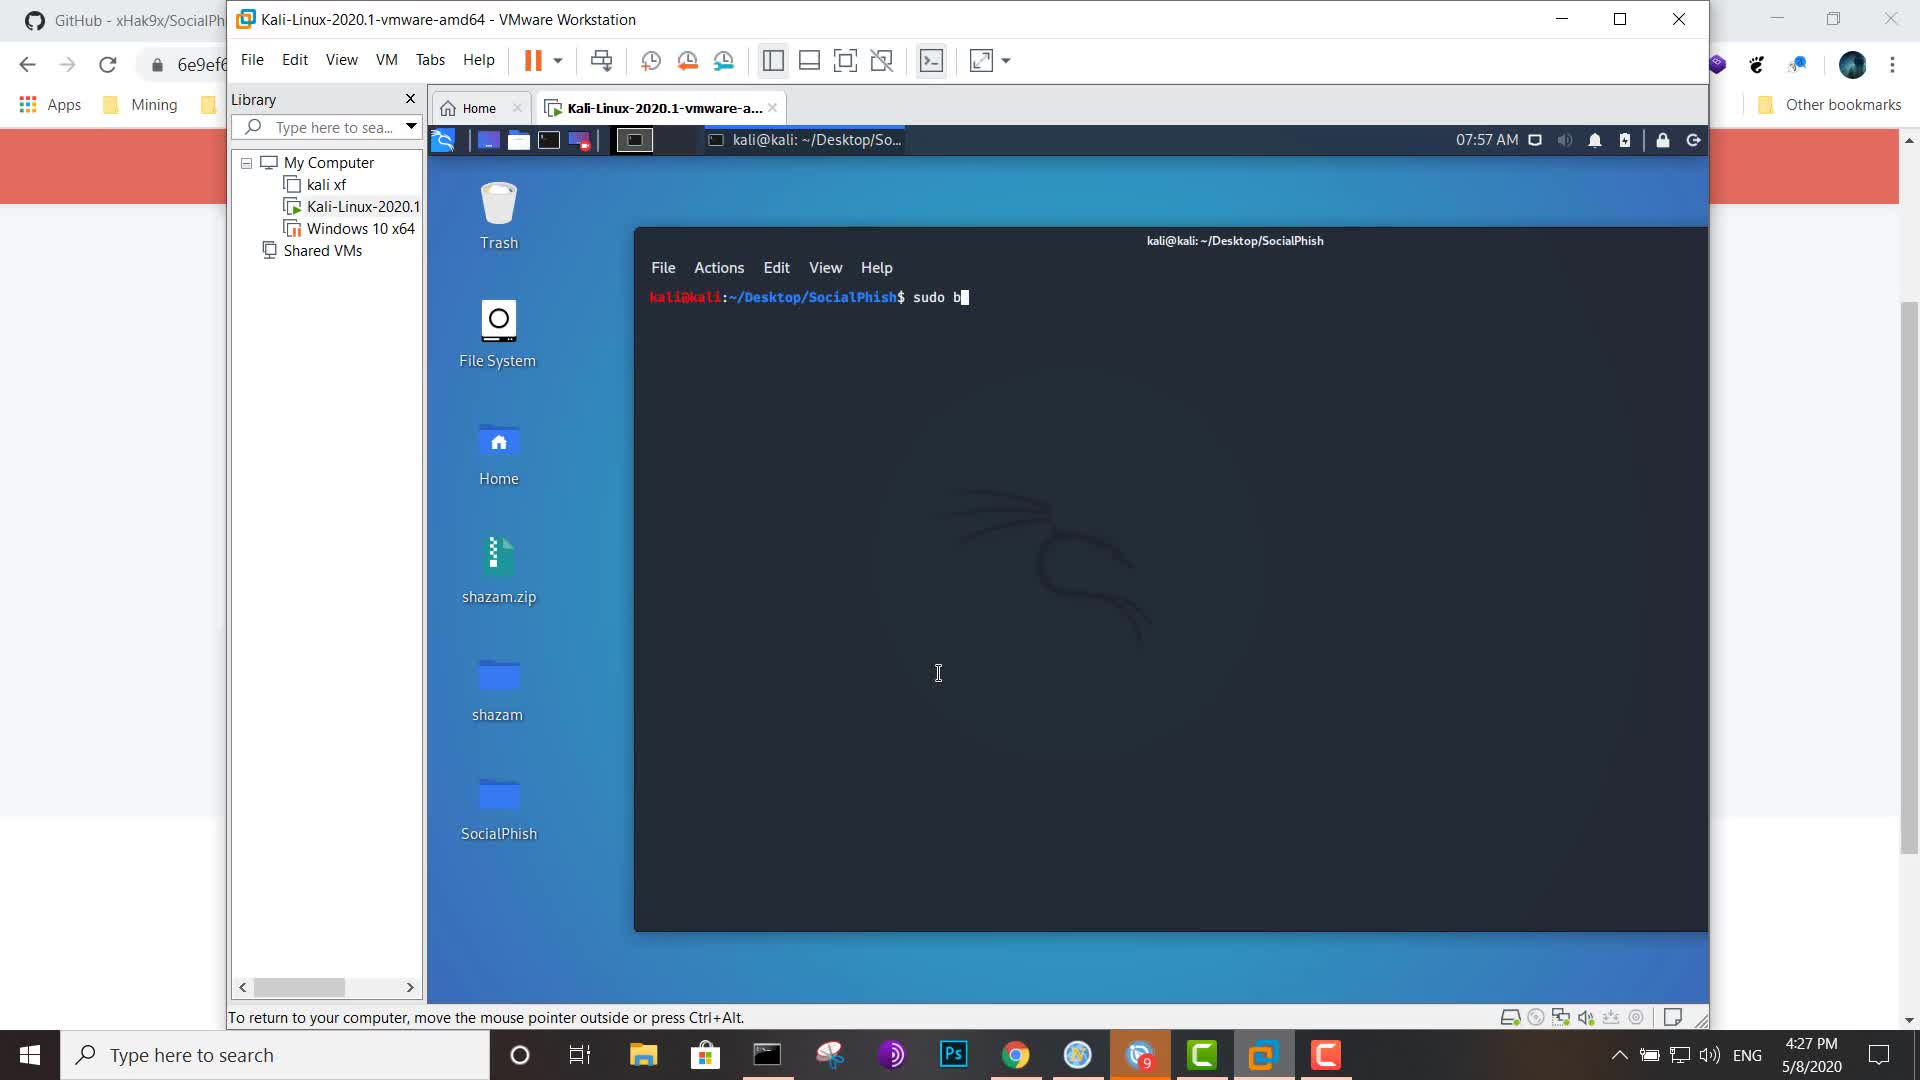The height and width of the screenshot is (1080, 1920).
Task: Click Send Ctrl+Alt+Del toolbar icon
Action: pyautogui.click(x=601, y=61)
